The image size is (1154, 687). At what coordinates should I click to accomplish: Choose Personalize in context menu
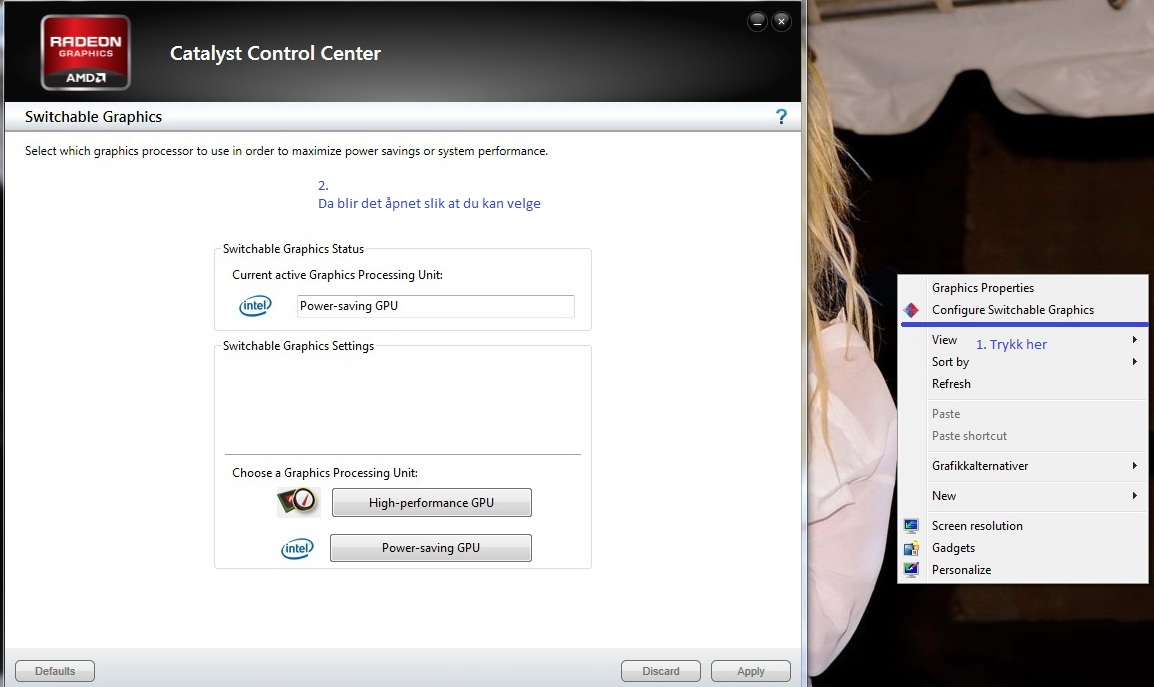coord(1022,570)
